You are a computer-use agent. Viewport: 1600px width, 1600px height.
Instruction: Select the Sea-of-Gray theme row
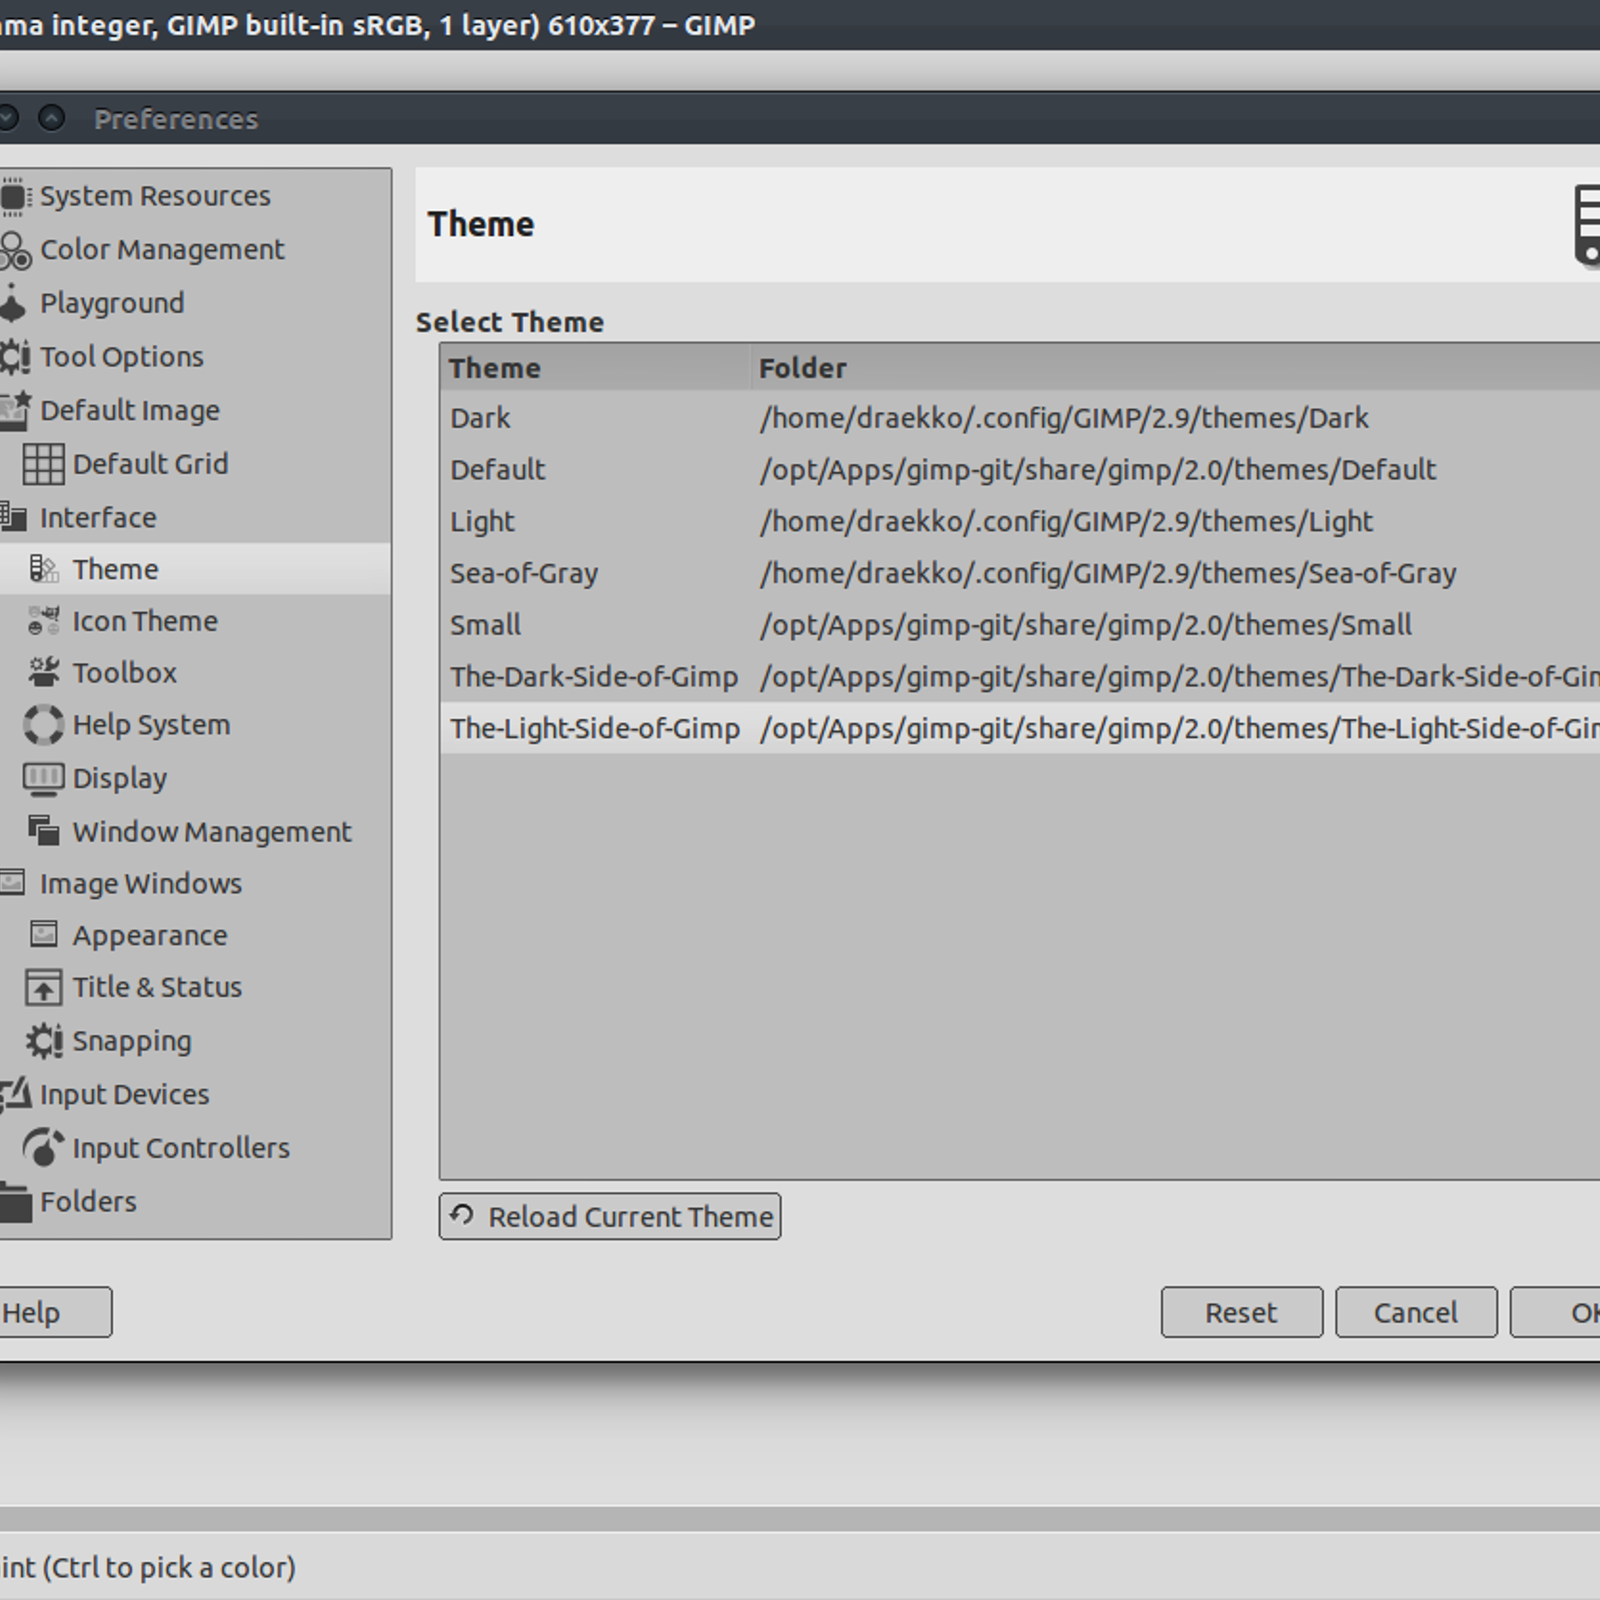click(x=1020, y=574)
